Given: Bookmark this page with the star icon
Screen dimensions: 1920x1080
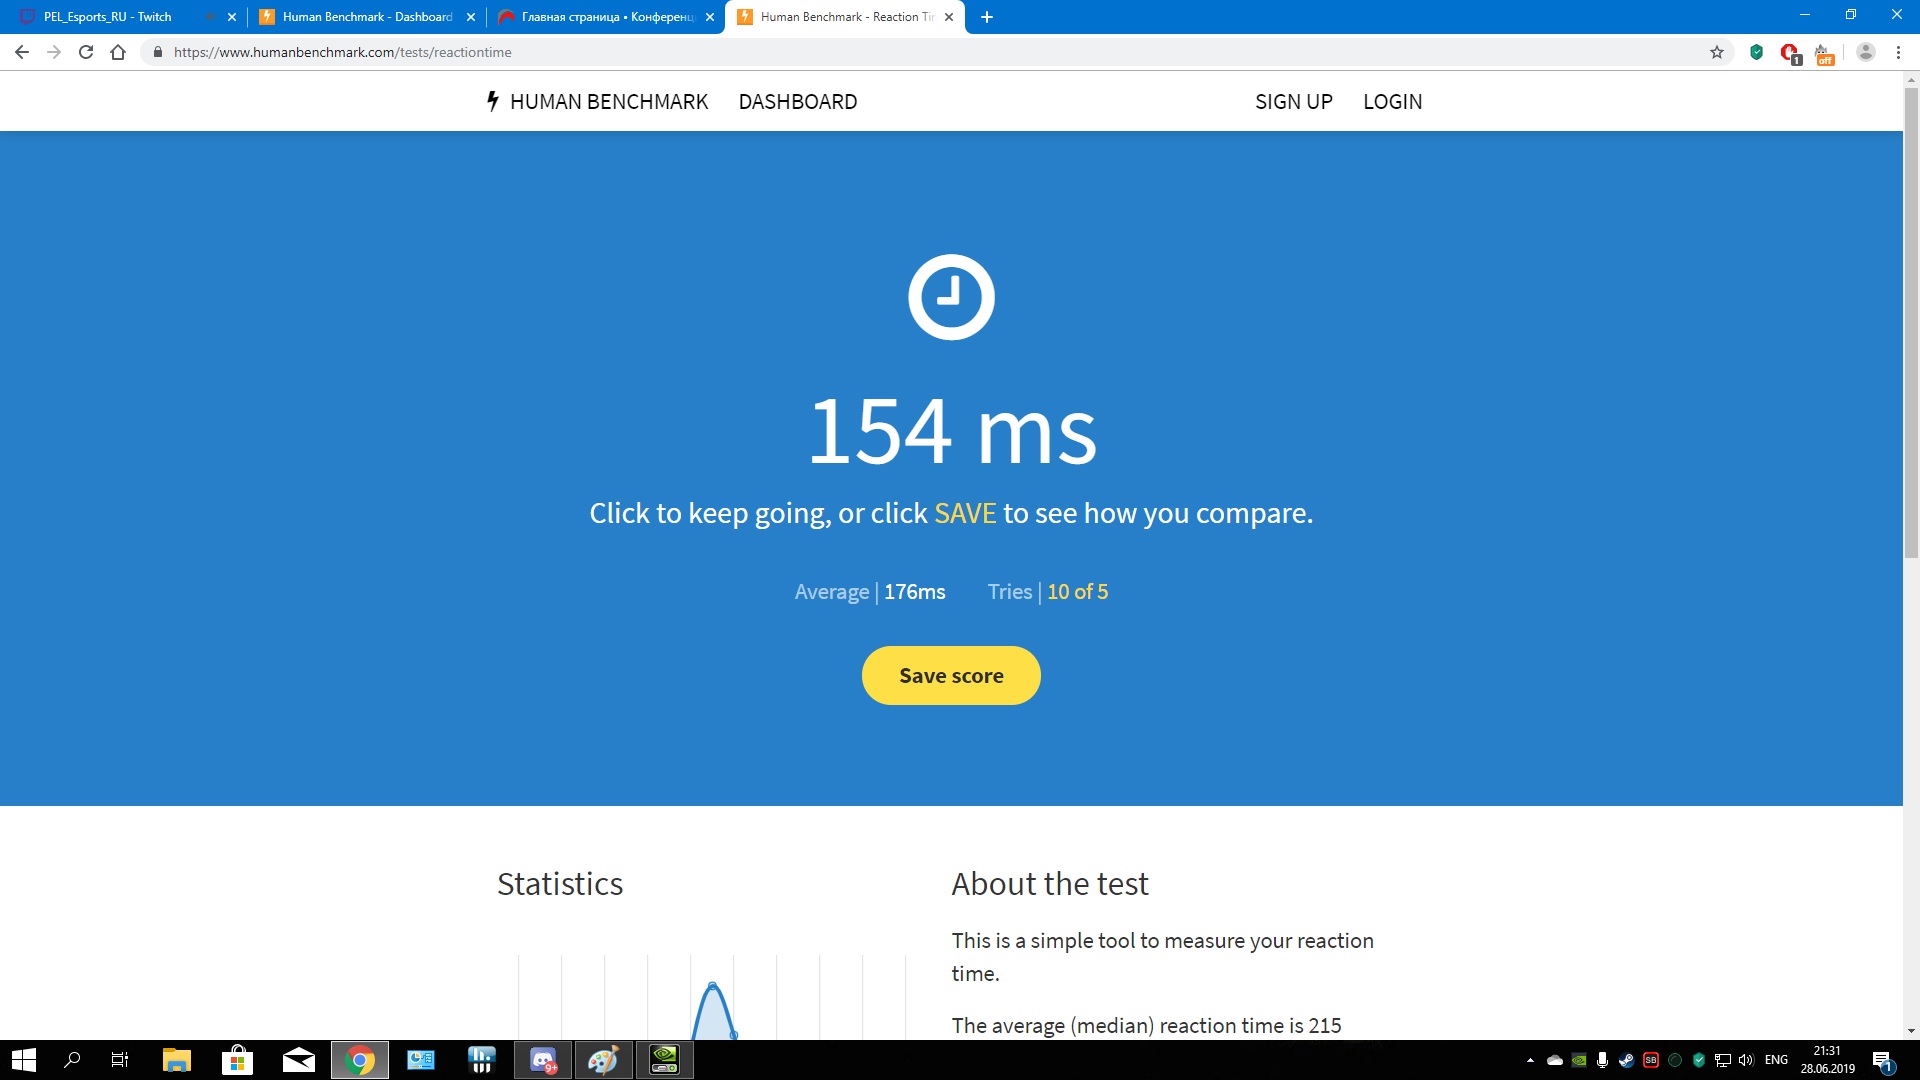Looking at the screenshot, I should pos(1716,52).
